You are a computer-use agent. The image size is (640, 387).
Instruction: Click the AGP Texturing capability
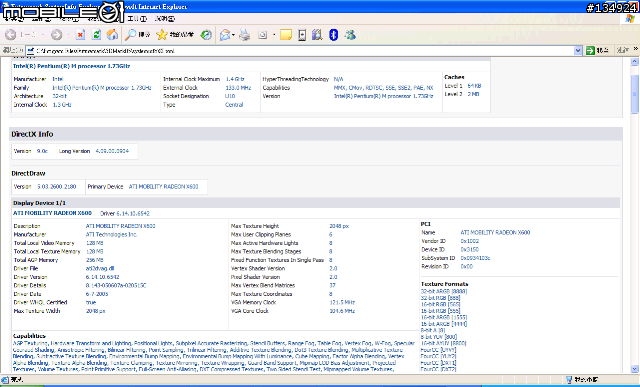pyautogui.click(x=30, y=343)
